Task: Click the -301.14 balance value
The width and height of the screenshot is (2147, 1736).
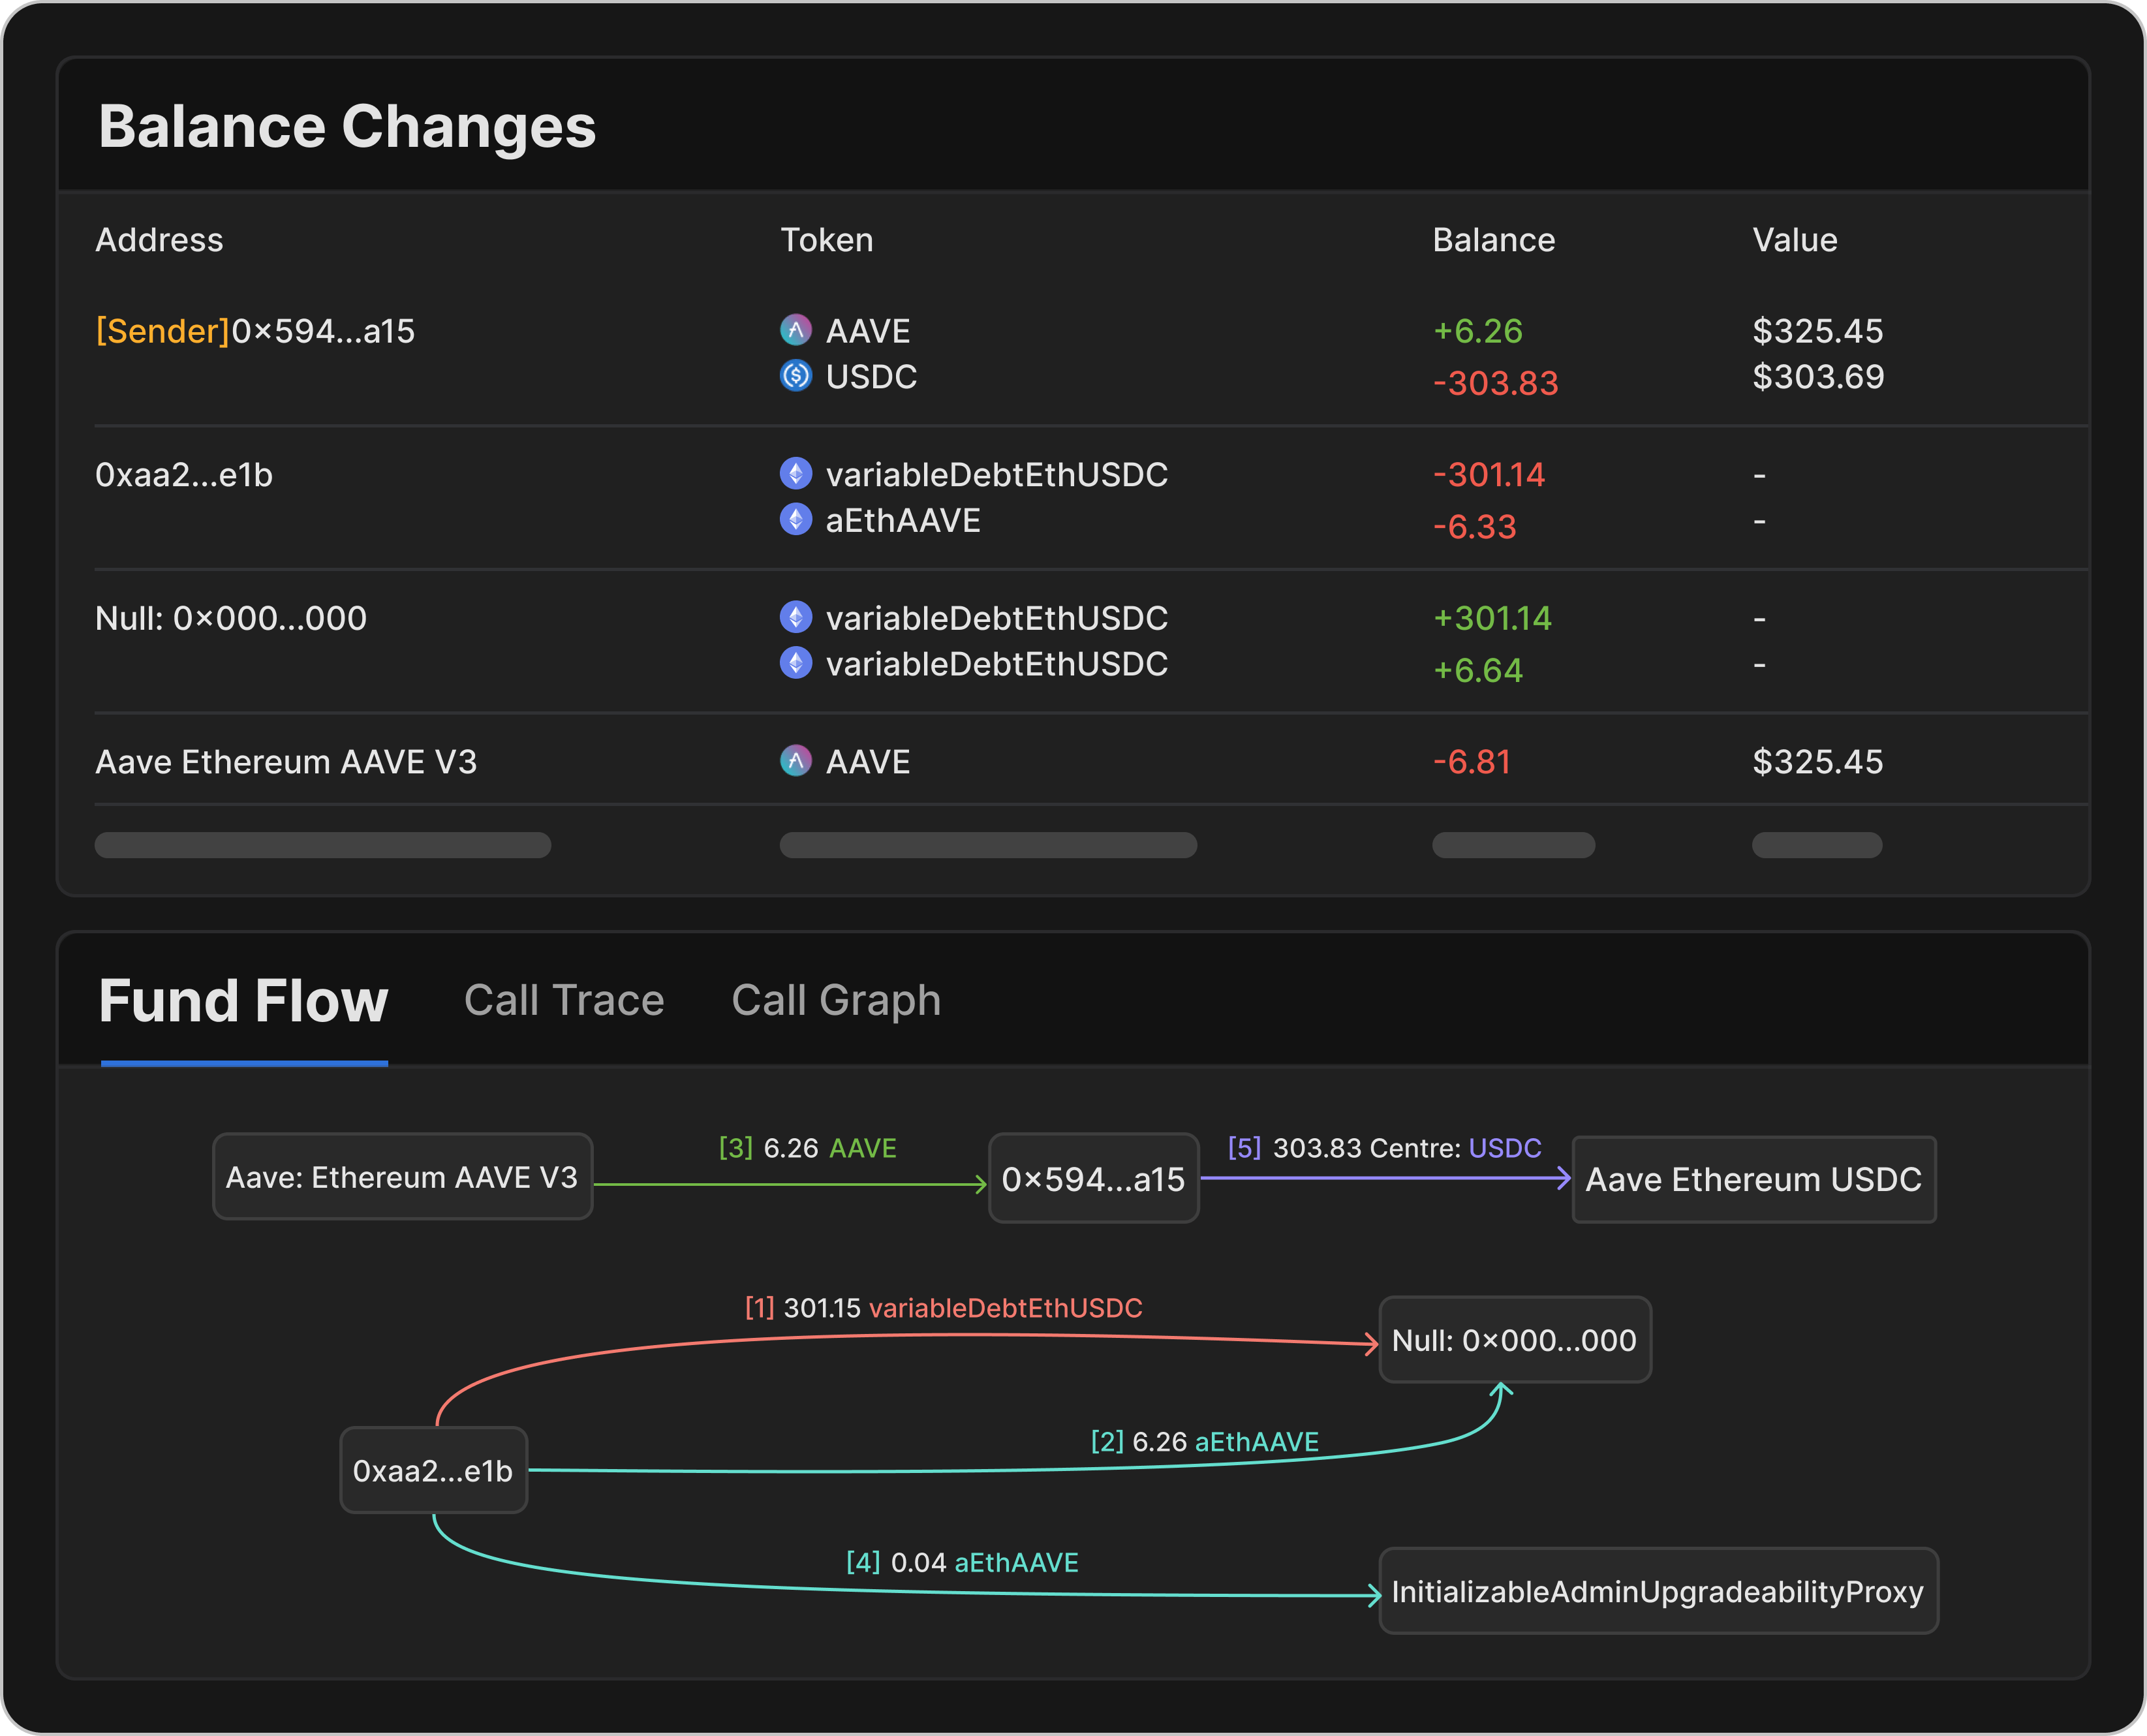Action: (x=1490, y=474)
